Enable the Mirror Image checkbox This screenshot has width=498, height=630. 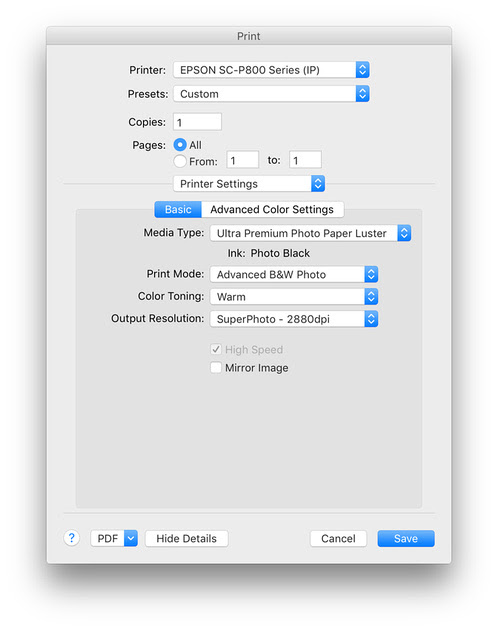(x=216, y=367)
